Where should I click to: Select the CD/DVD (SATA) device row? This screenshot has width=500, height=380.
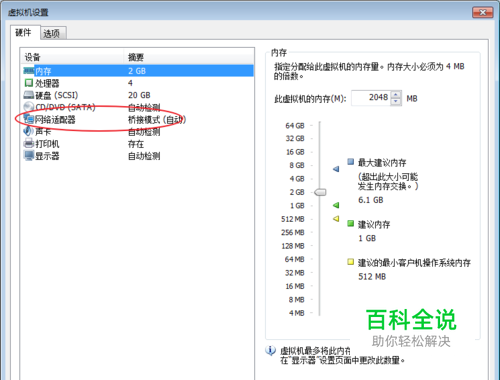(138, 107)
